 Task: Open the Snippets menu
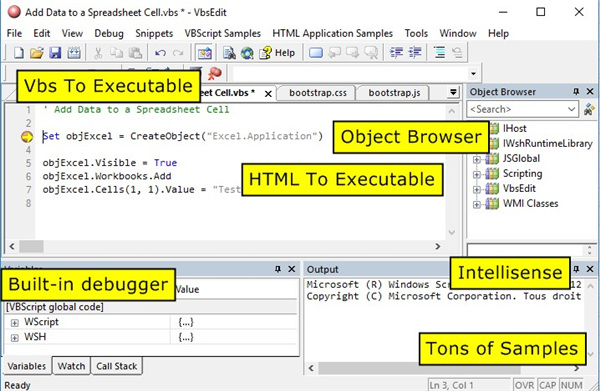pyautogui.click(x=154, y=33)
